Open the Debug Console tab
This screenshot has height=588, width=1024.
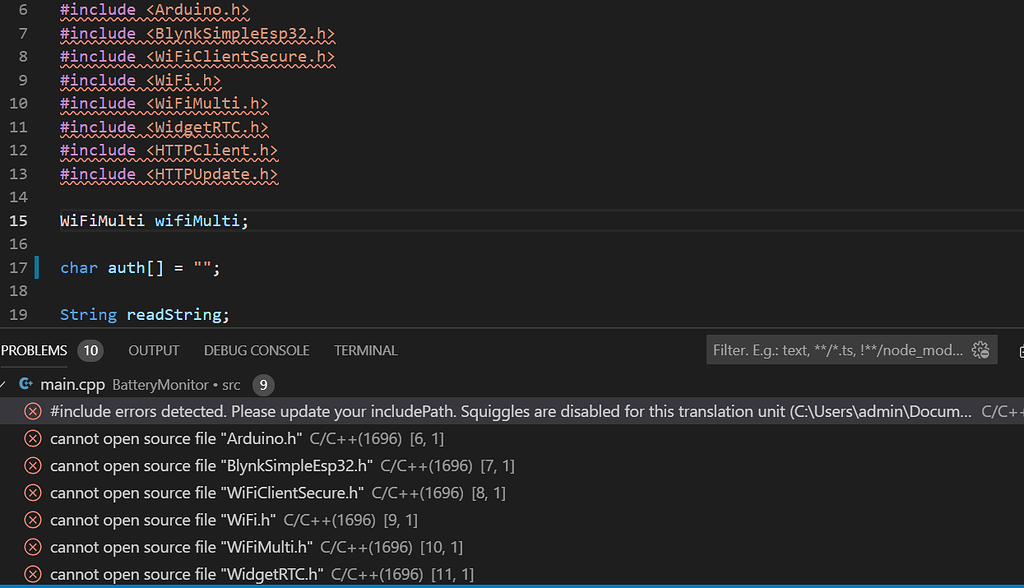pyautogui.click(x=256, y=351)
